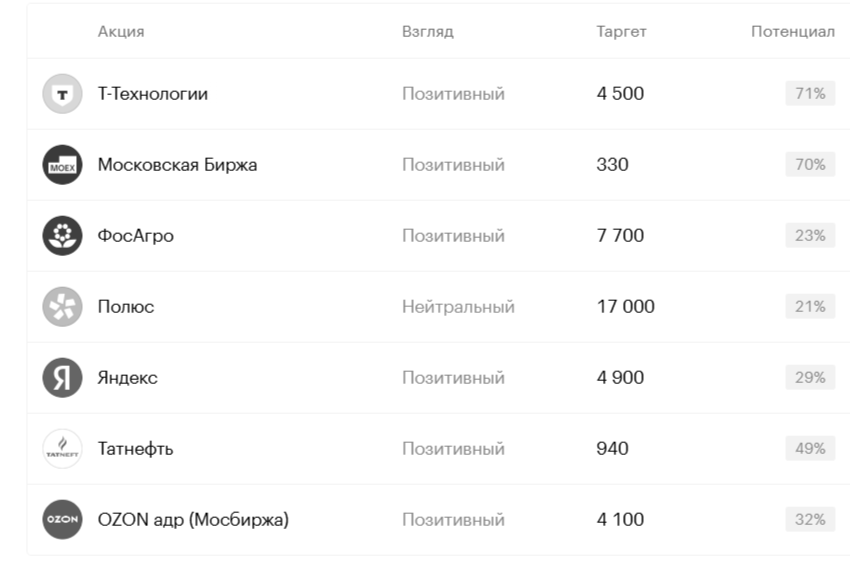Screen dimensions: 850x570
Task: Click the T-Технологии shield logo icon
Action: (62, 94)
